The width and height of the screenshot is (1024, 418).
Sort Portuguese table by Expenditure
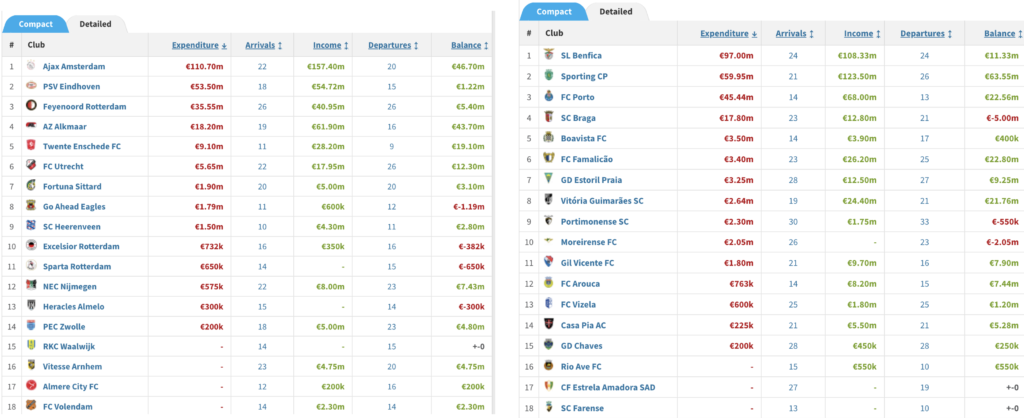(729, 33)
